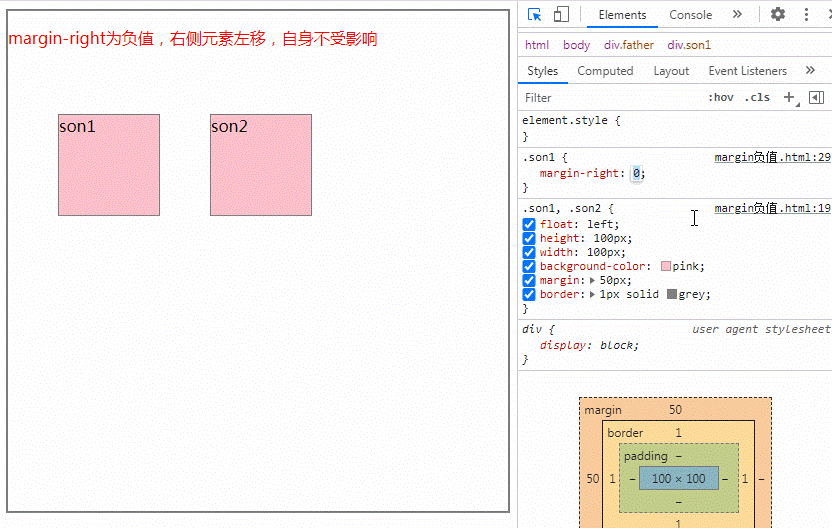Image resolution: width=832 pixels, height=528 pixels.
Task: Uncheck the float: left property checkbox
Action: 529,225
